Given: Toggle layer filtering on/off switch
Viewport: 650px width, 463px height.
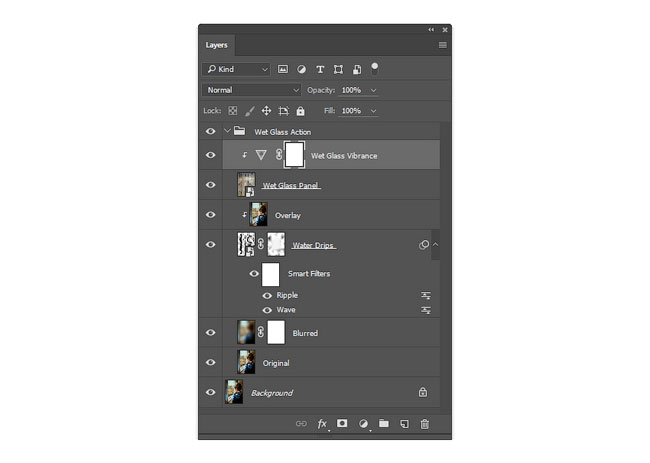Looking at the screenshot, I should coord(374,69).
